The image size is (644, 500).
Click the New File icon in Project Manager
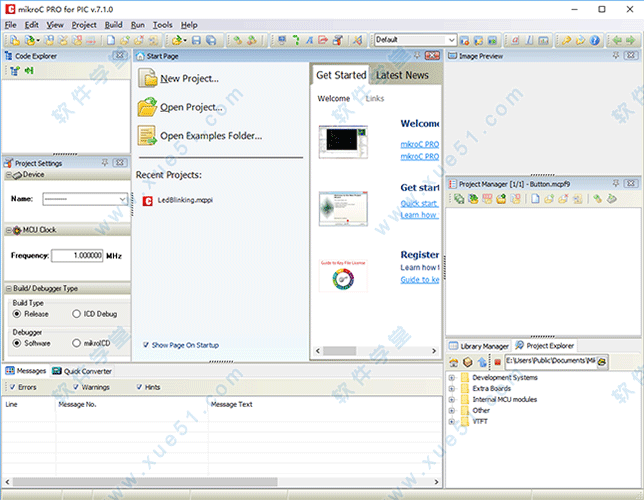click(535, 199)
